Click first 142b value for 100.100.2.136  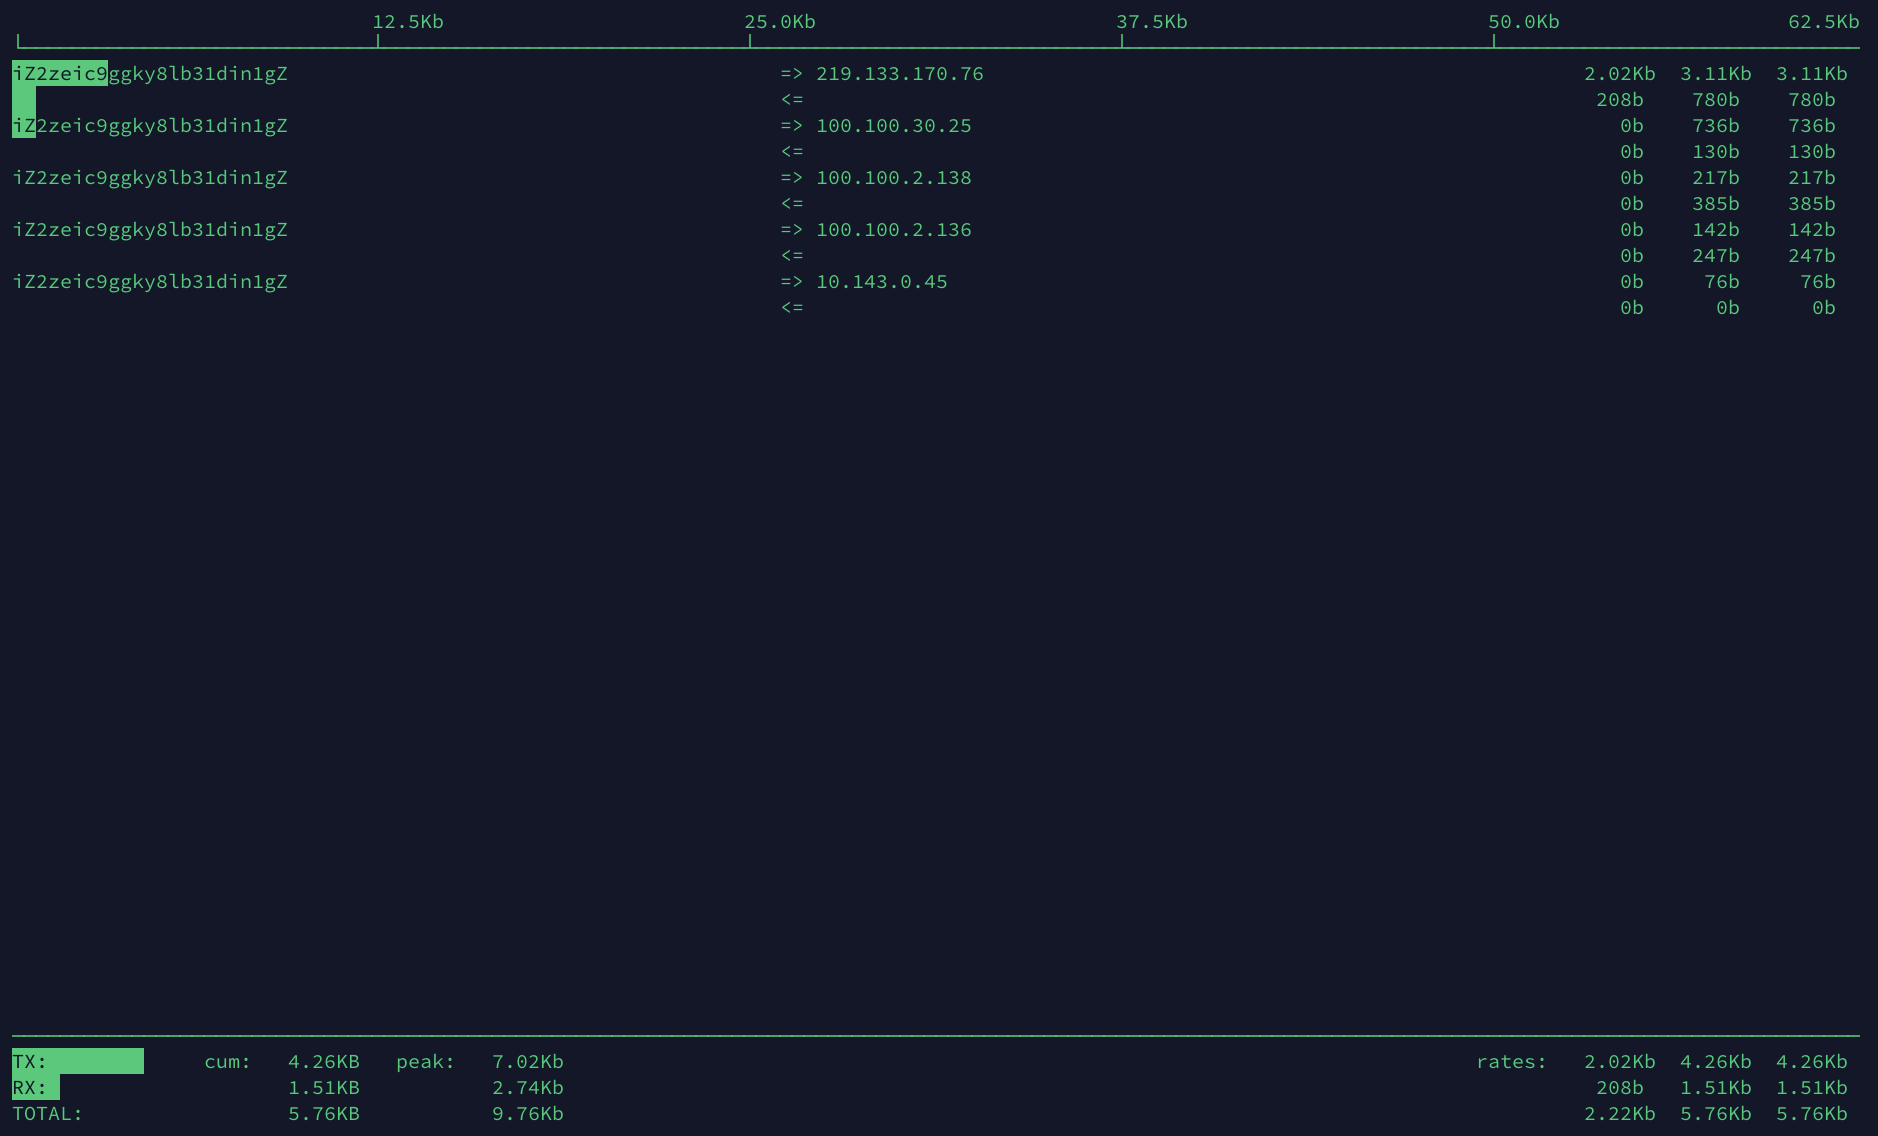pyautogui.click(x=1716, y=230)
